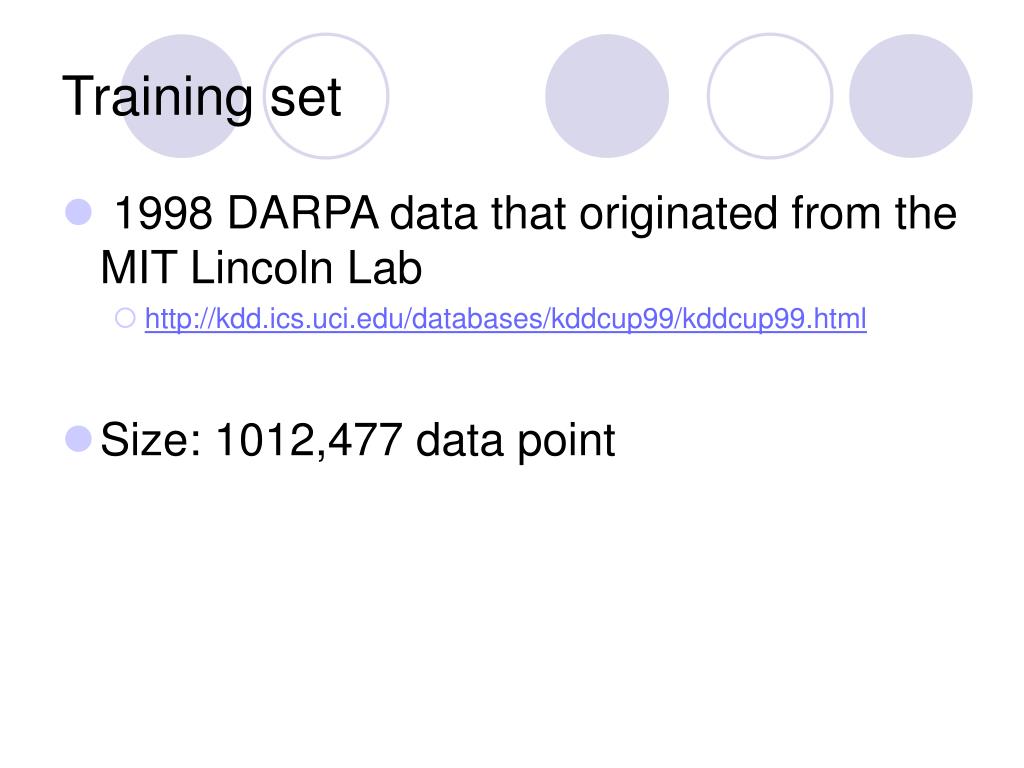Click the word 'DARPA'
1024x768 pixels.
tap(303, 214)
